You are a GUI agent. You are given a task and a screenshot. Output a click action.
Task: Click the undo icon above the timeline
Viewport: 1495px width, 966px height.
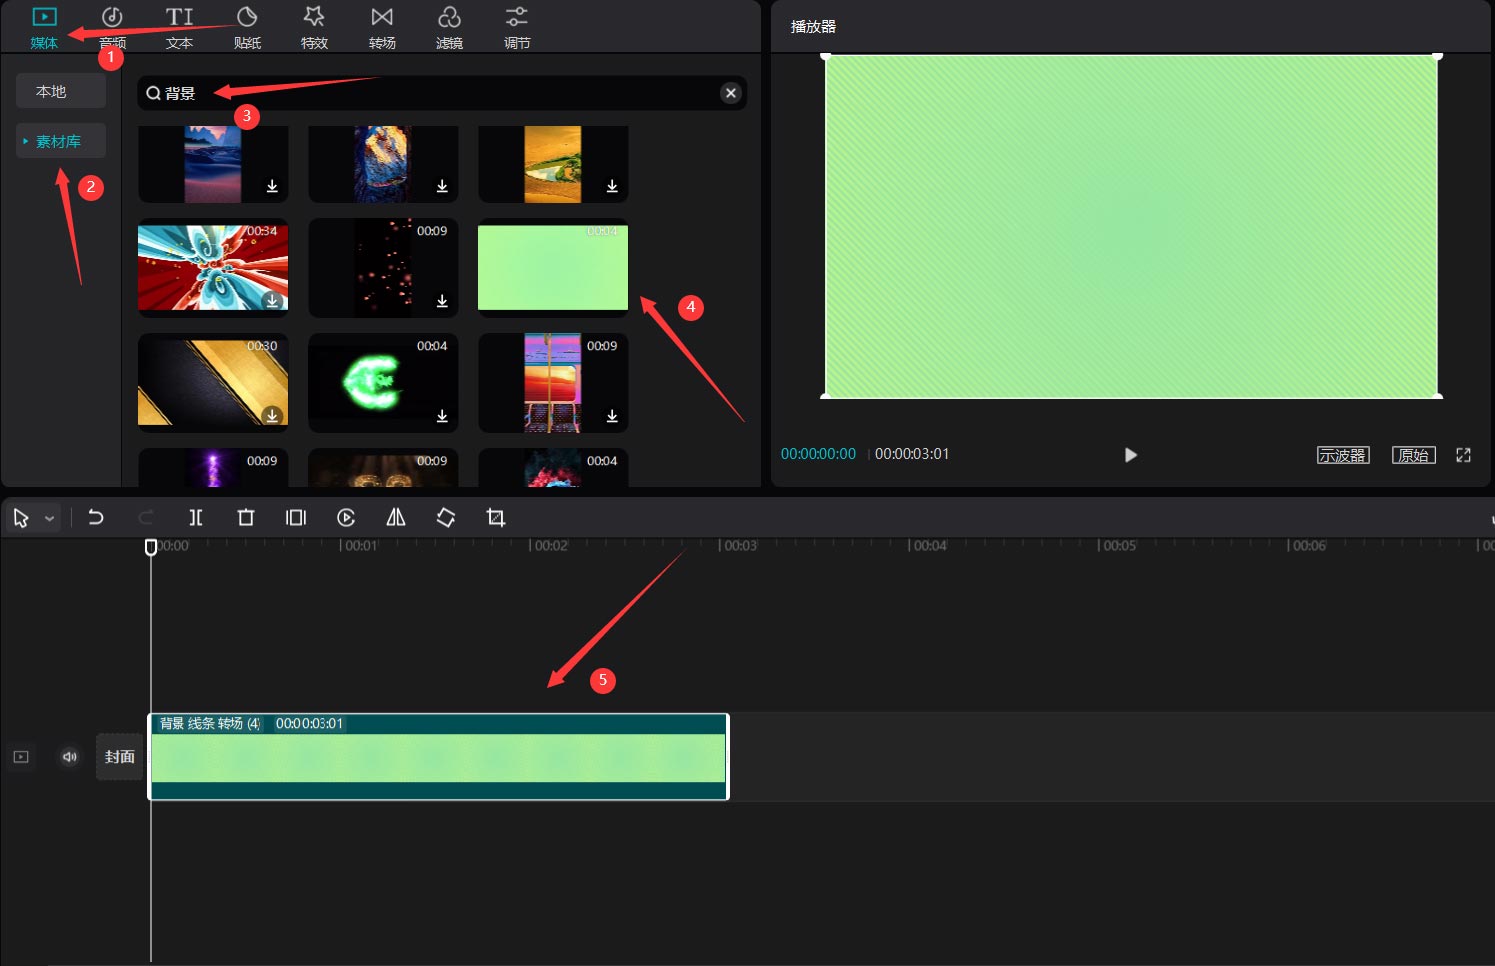96,517
